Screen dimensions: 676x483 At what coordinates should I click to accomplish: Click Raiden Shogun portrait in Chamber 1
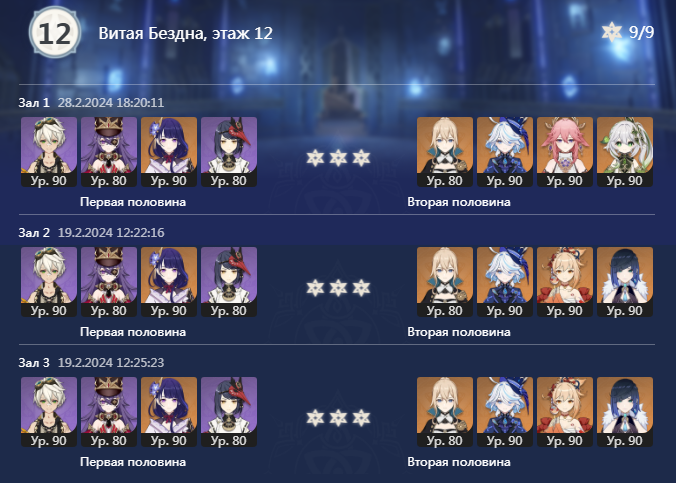tap(169, 152)
